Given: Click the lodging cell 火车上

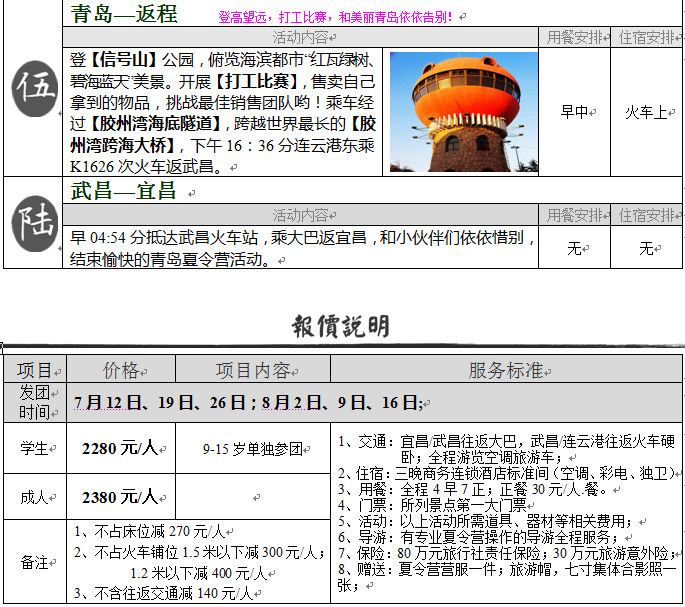Looking at the screenshot, I should (x=646, y=112).
